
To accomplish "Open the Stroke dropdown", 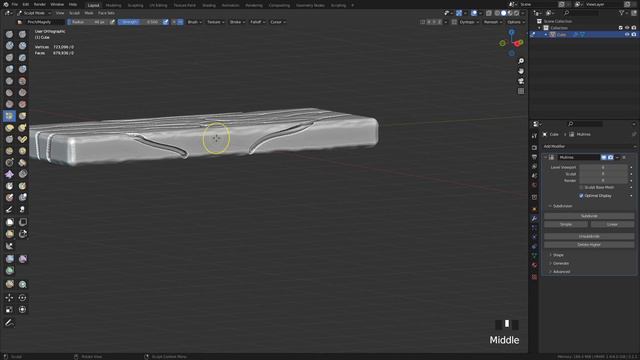I will 237,22.
